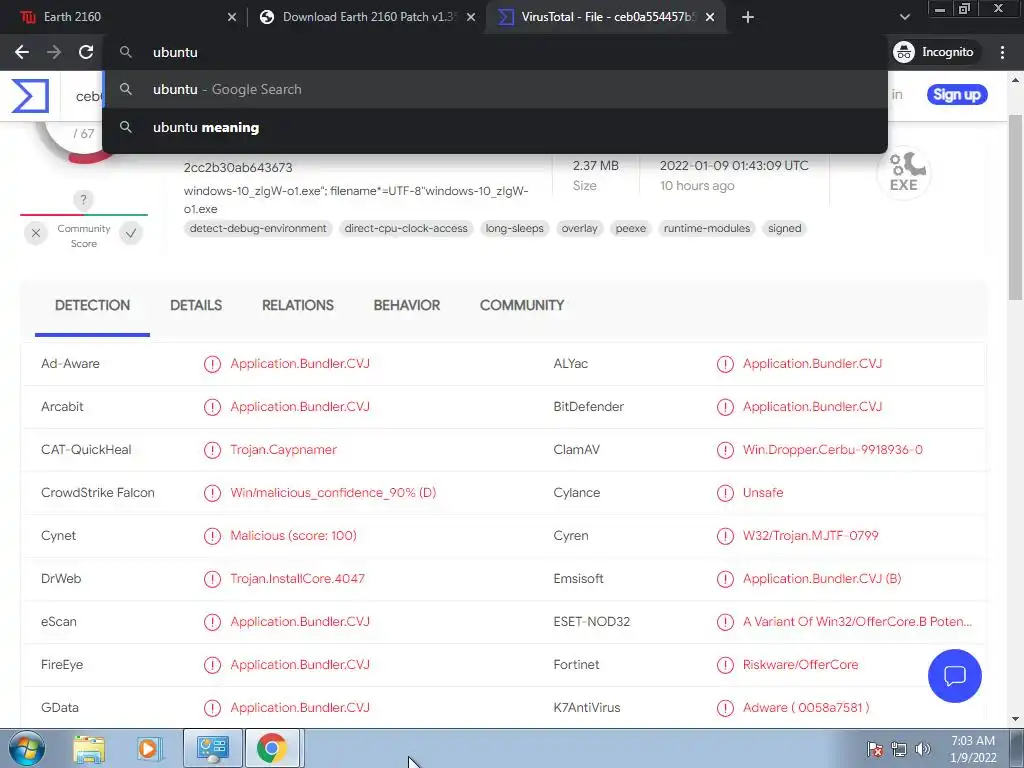Close the Download Earth 2160 Patch tab
1024x768 pixels.
pos(471,18)
